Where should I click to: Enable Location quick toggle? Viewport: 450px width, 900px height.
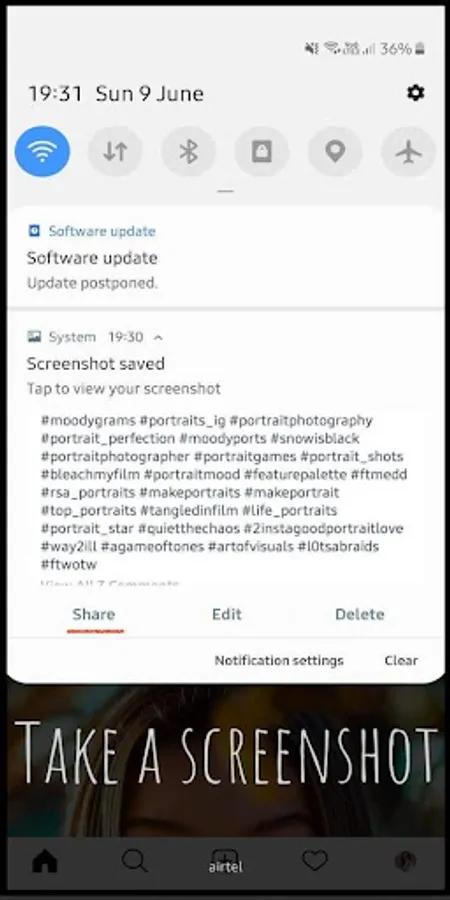(x=335, y=152)
